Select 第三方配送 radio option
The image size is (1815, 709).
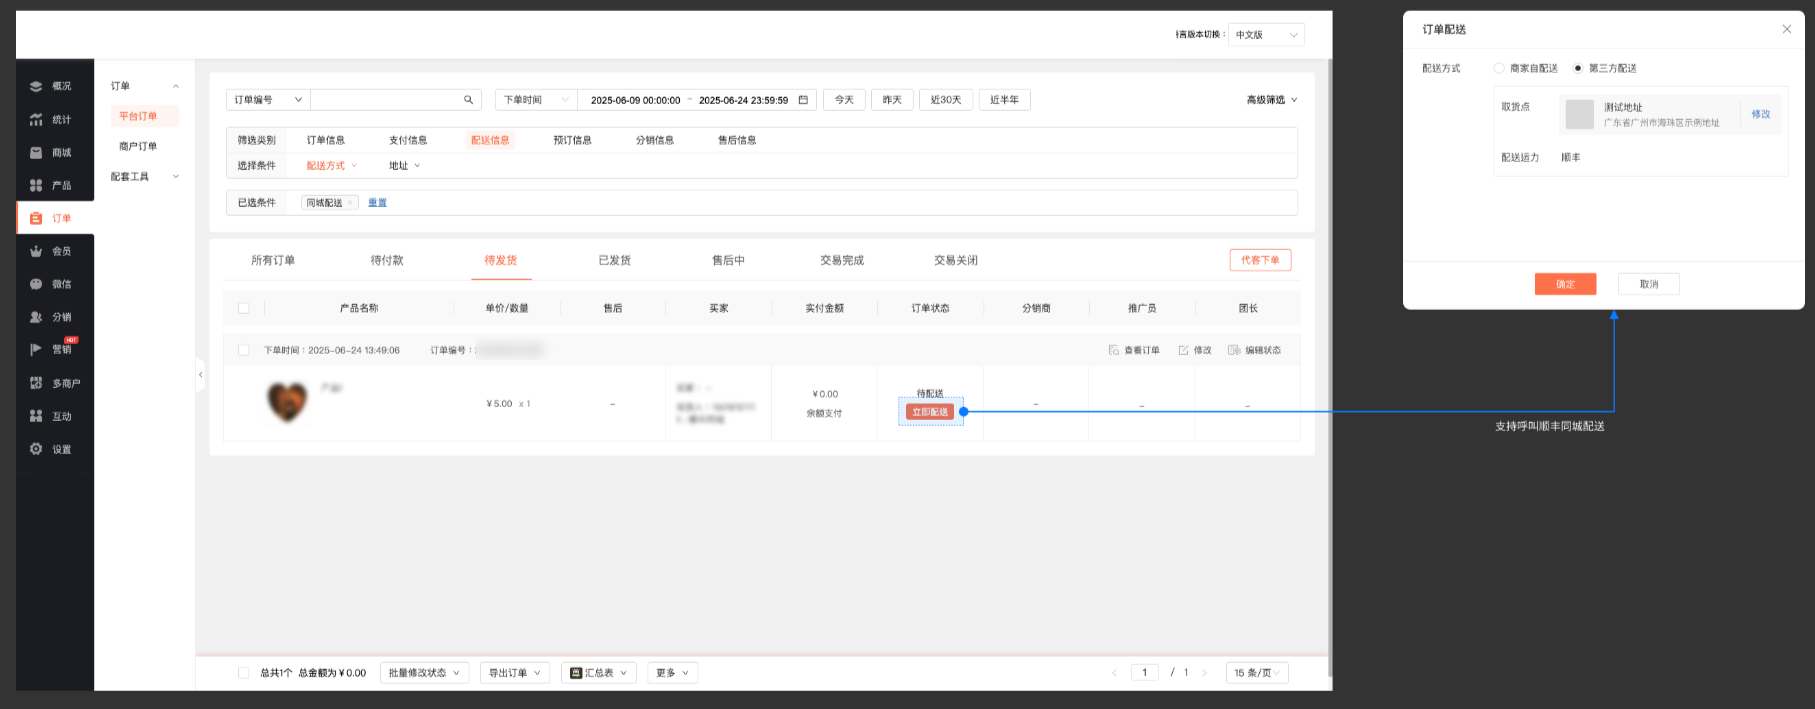point(1578,68)
